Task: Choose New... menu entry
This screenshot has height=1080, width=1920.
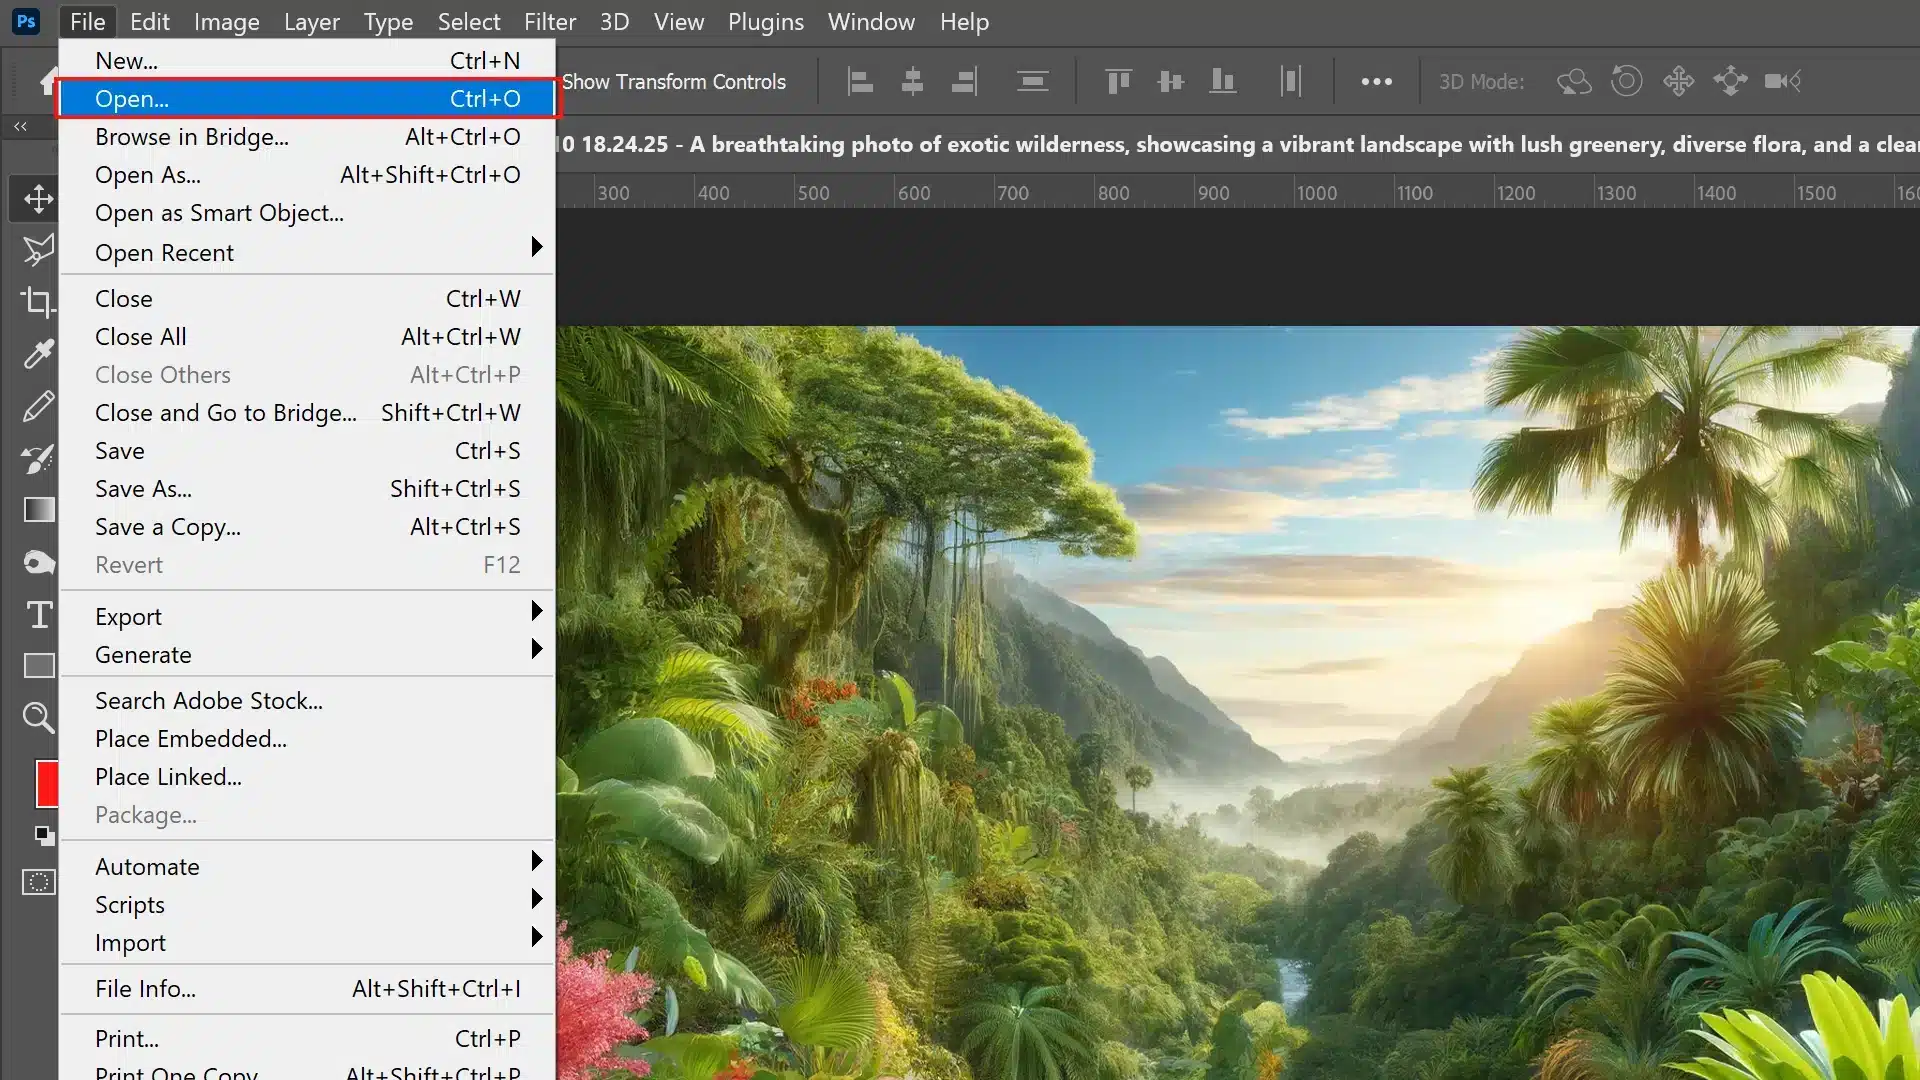Action: [x=307, y=60]
